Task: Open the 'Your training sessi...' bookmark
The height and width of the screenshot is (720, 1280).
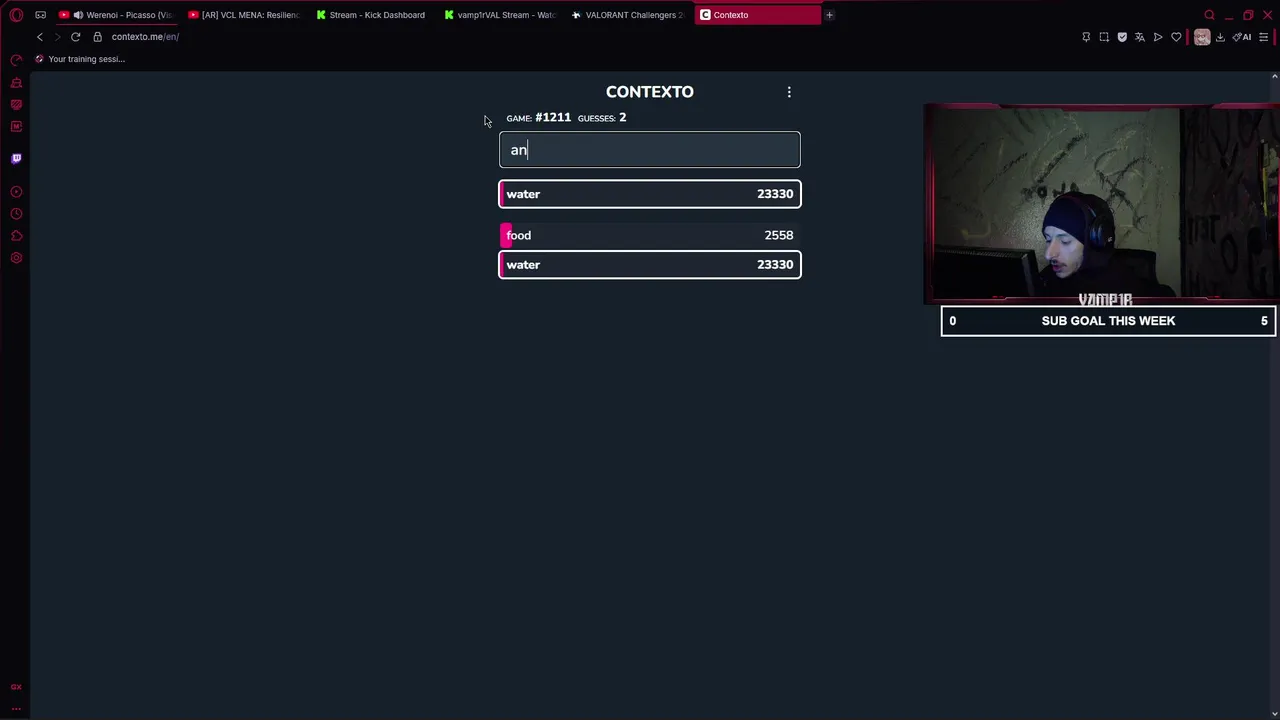Action: point(79,59)
